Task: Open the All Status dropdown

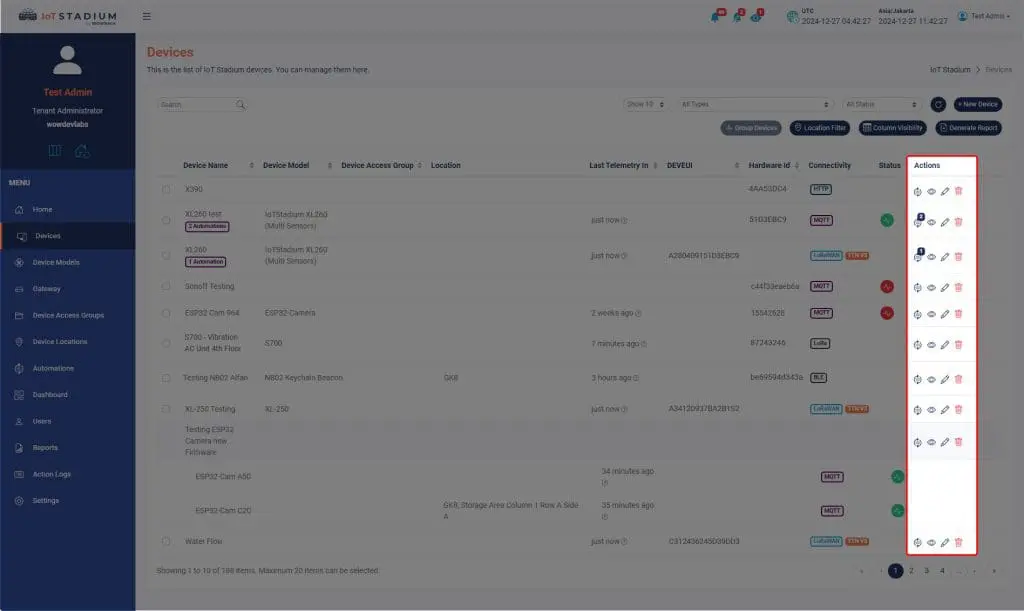Action: coord(881,104)
